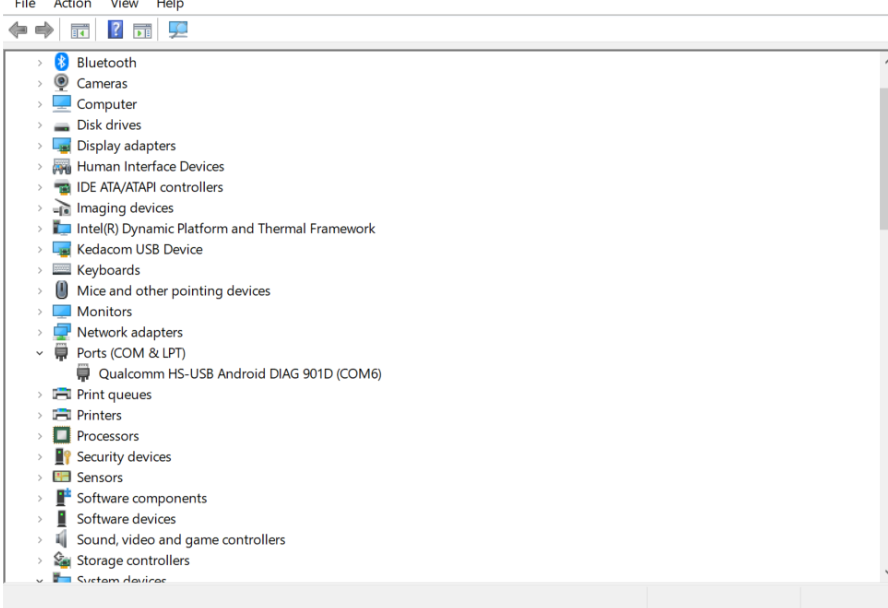Open the View menu
Image resolution: width=888 pixels, height=608 pixels.
pyautogui.click(x=124, y=5)
